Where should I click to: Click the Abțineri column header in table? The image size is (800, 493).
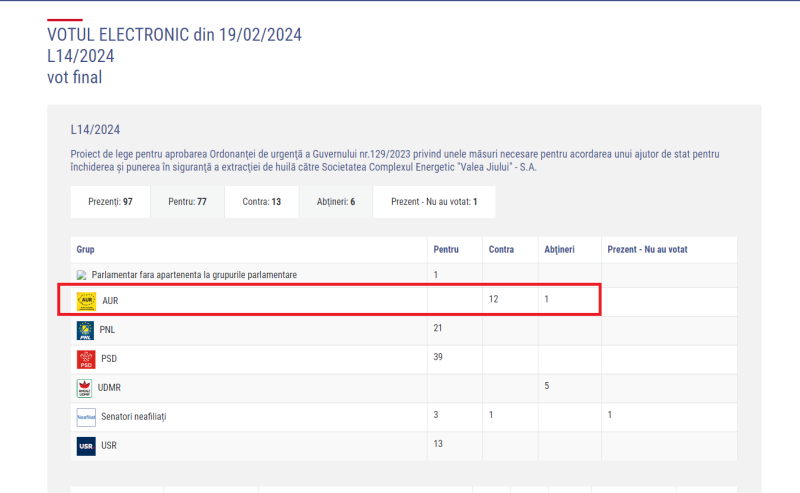click(558, 249)
